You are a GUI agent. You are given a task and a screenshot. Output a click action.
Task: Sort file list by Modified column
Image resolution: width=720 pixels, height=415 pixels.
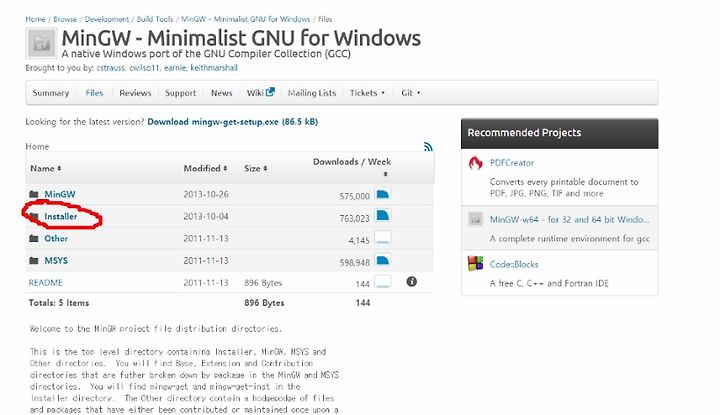coord(205,168)
